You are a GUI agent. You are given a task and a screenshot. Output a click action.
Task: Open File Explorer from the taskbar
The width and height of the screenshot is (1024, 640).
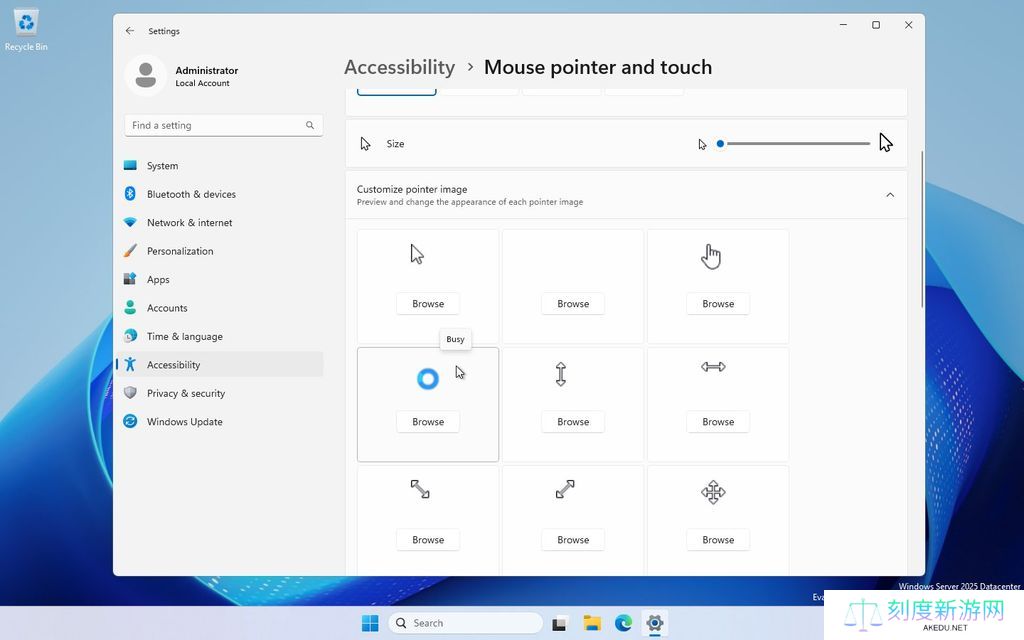tap(592, 623)
